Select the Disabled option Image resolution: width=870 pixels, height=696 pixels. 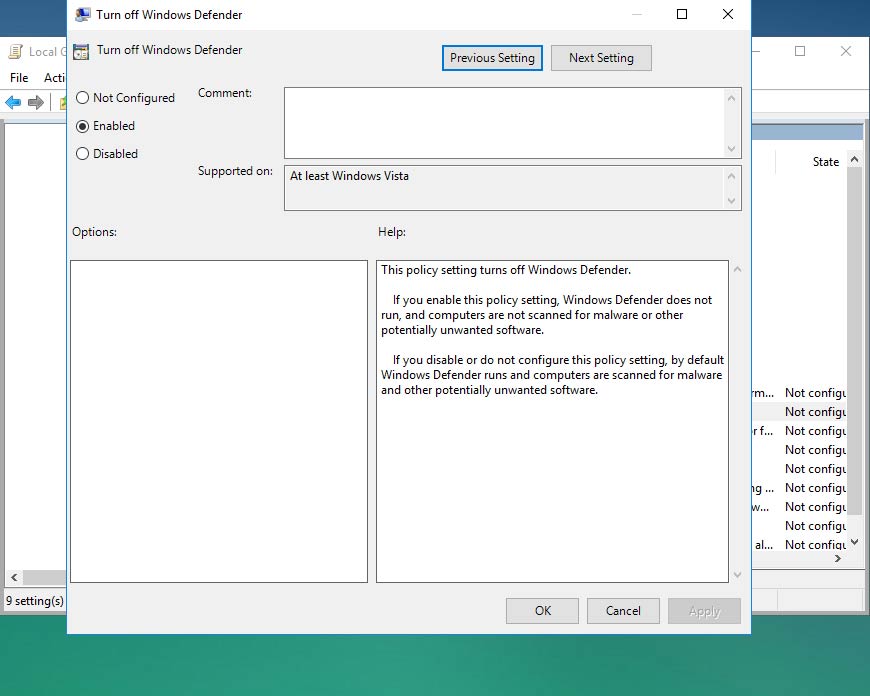pyautogui.click(x=81, y=153)
